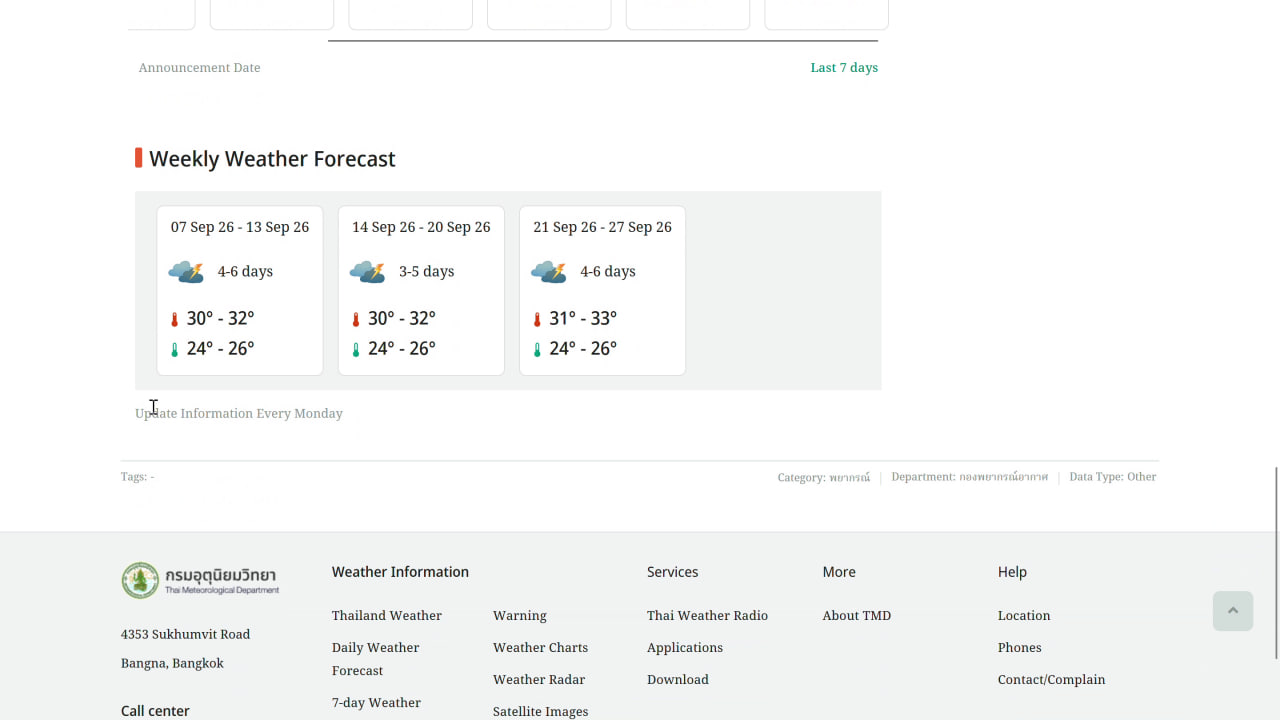Click thunderstorm icon in 14 Sep forecast card
The height and width of the screenshot is (720, 1280).
(x=367, y=272)
